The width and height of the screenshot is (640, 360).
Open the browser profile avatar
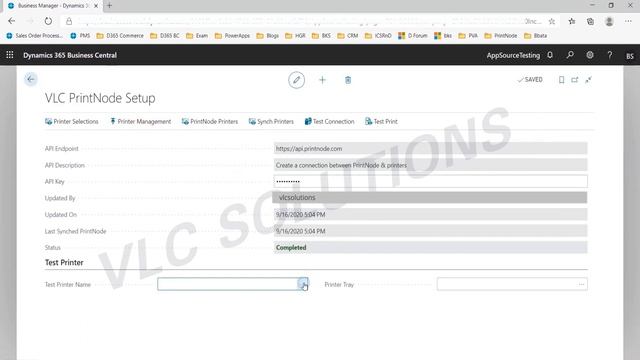609,21
